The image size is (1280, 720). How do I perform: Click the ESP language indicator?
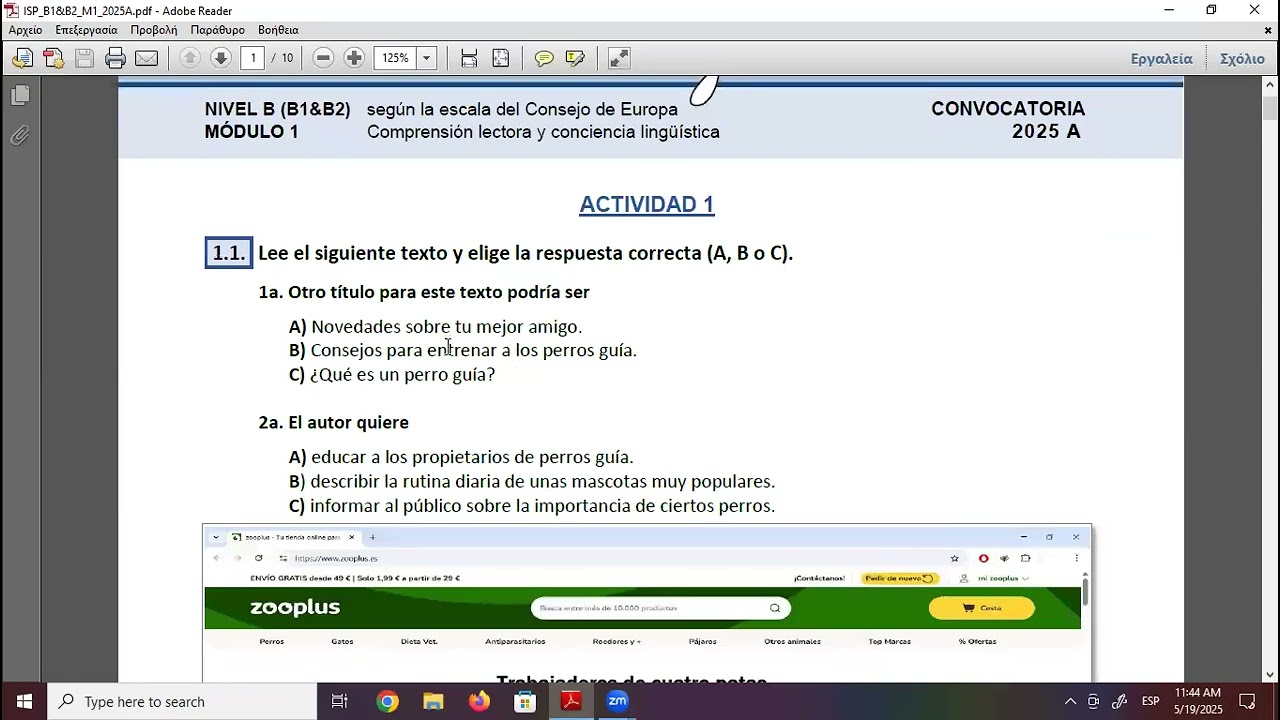click(x=1151, y=701)
